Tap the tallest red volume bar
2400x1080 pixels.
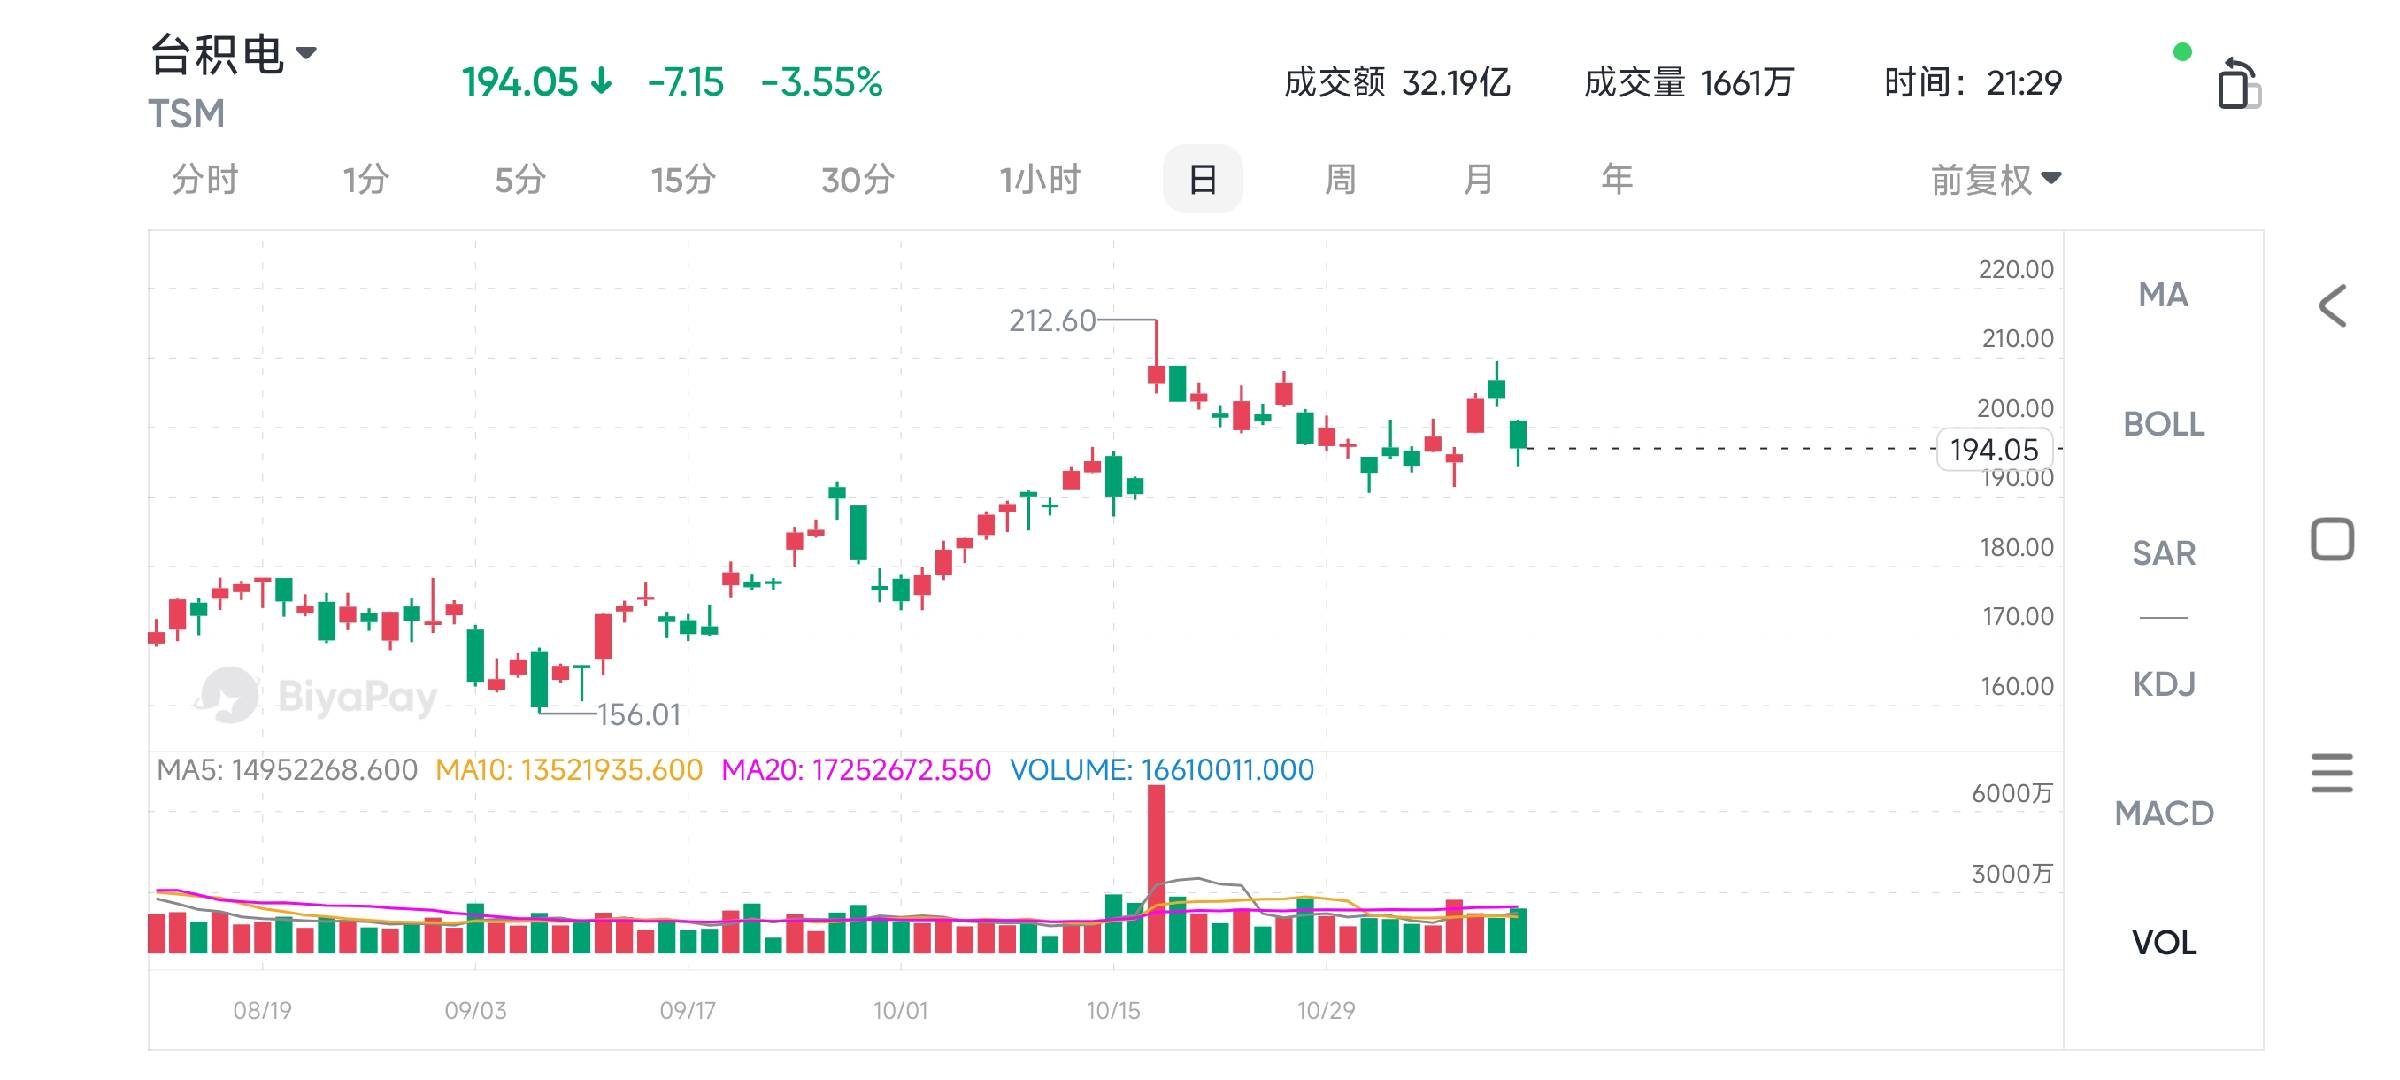pos(1156,868)
